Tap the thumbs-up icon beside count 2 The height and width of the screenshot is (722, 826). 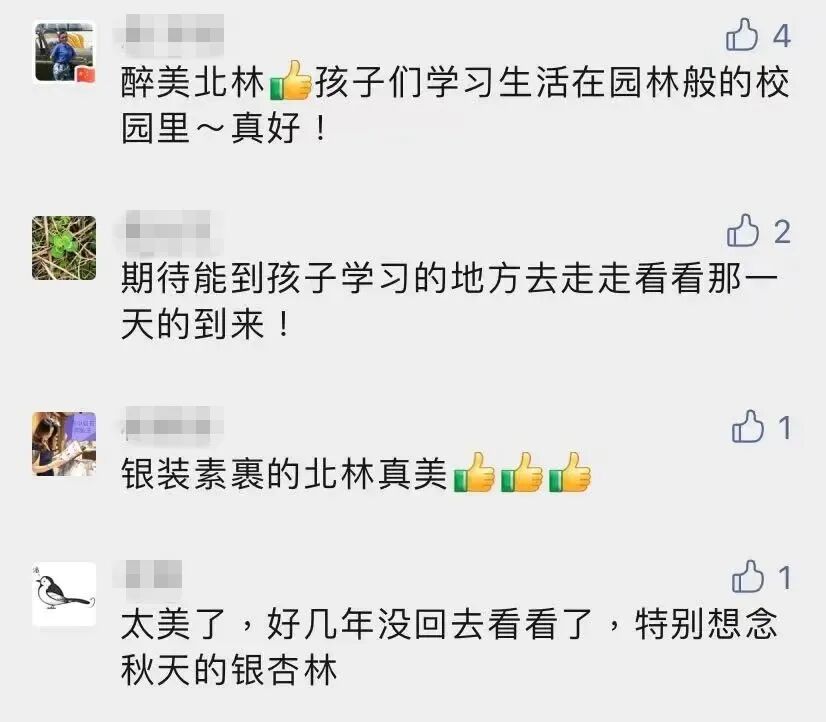click(743, 231)
